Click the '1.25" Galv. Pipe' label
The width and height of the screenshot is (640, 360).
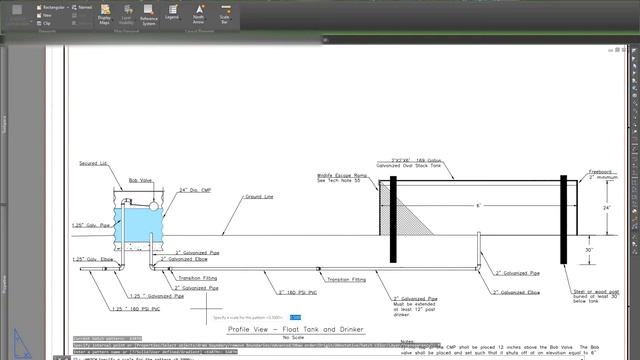91,225
